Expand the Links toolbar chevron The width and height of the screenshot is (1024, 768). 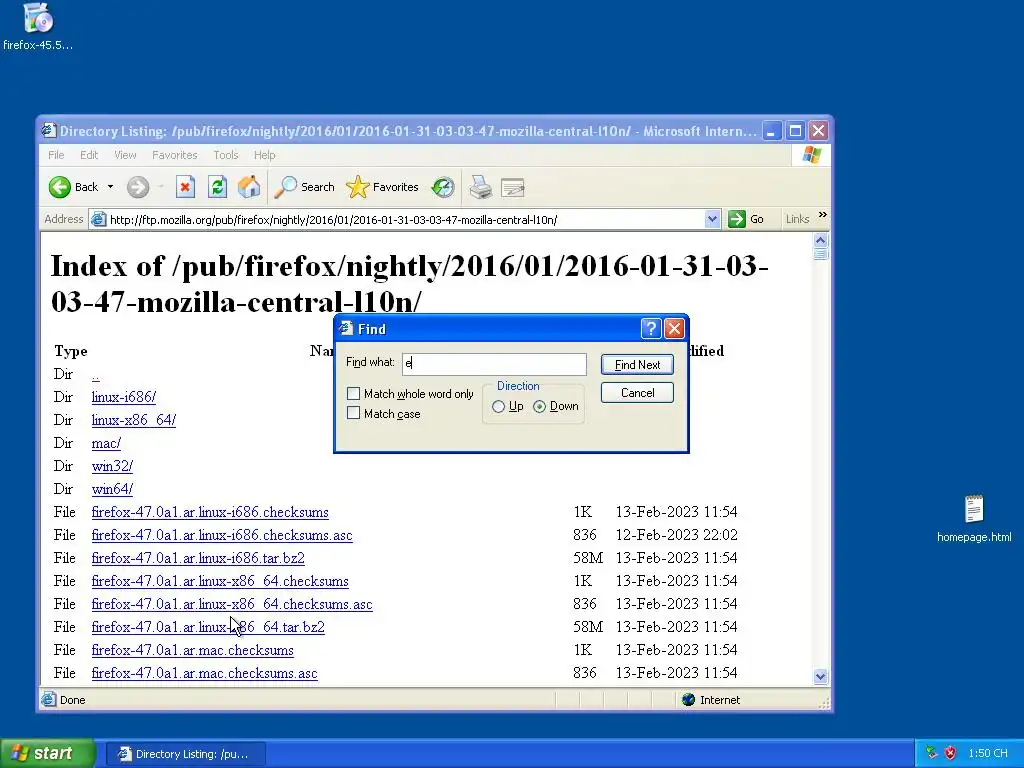click(x=823, y=215)
